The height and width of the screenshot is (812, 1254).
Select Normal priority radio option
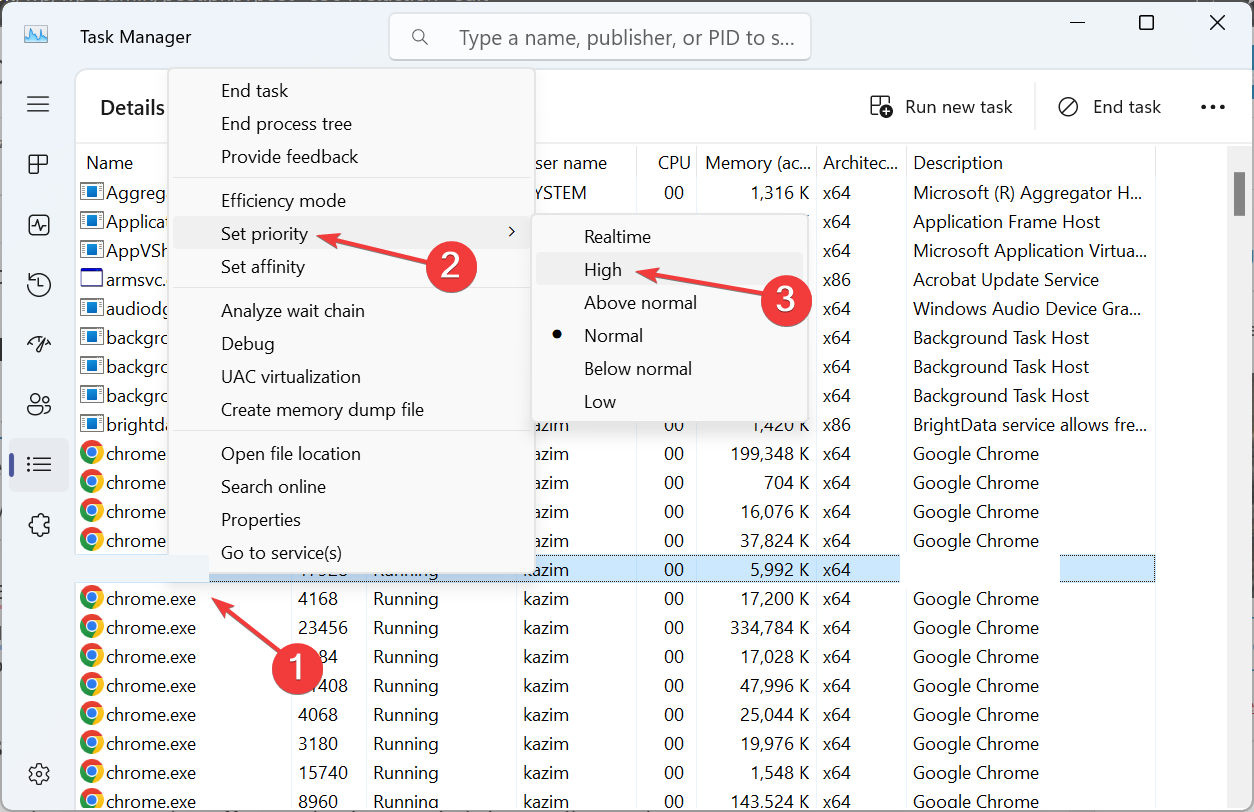(613, 336)
